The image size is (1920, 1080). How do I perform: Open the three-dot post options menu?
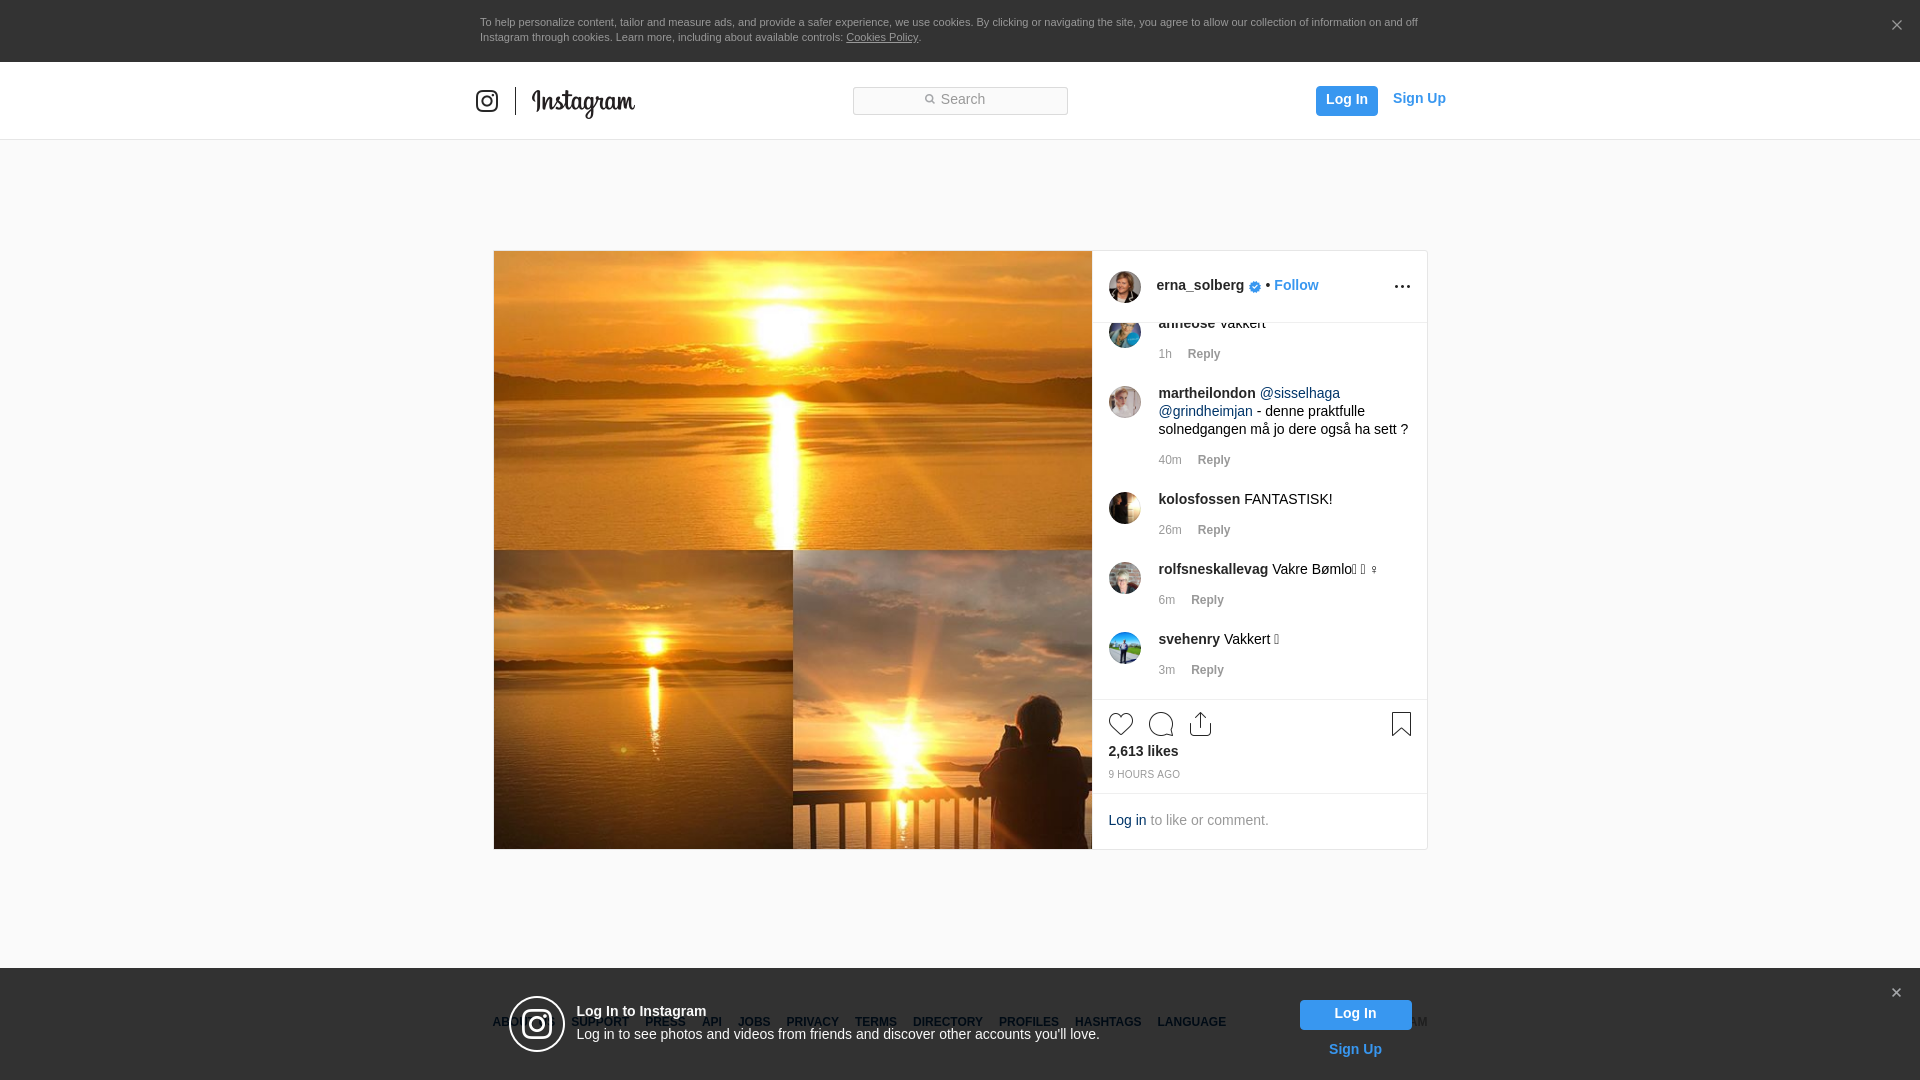(x=1402, y=287)
